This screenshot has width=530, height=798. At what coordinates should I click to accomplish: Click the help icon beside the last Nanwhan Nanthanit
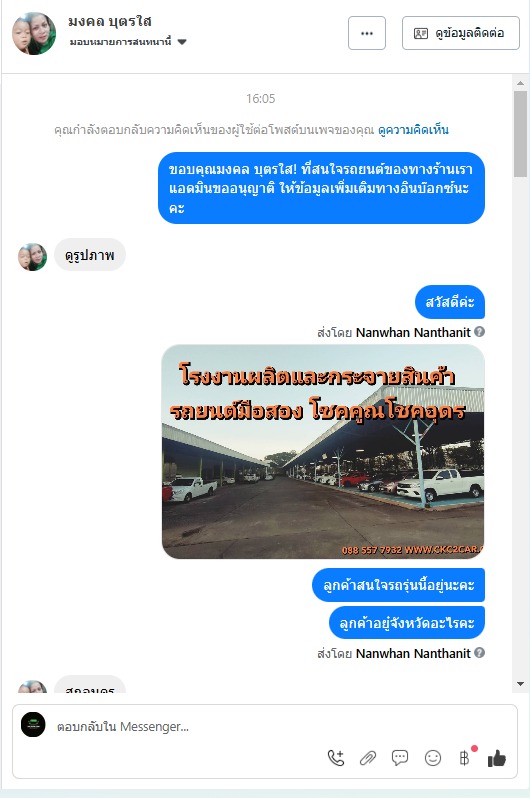pyautogui.click(x=479, y=652)
